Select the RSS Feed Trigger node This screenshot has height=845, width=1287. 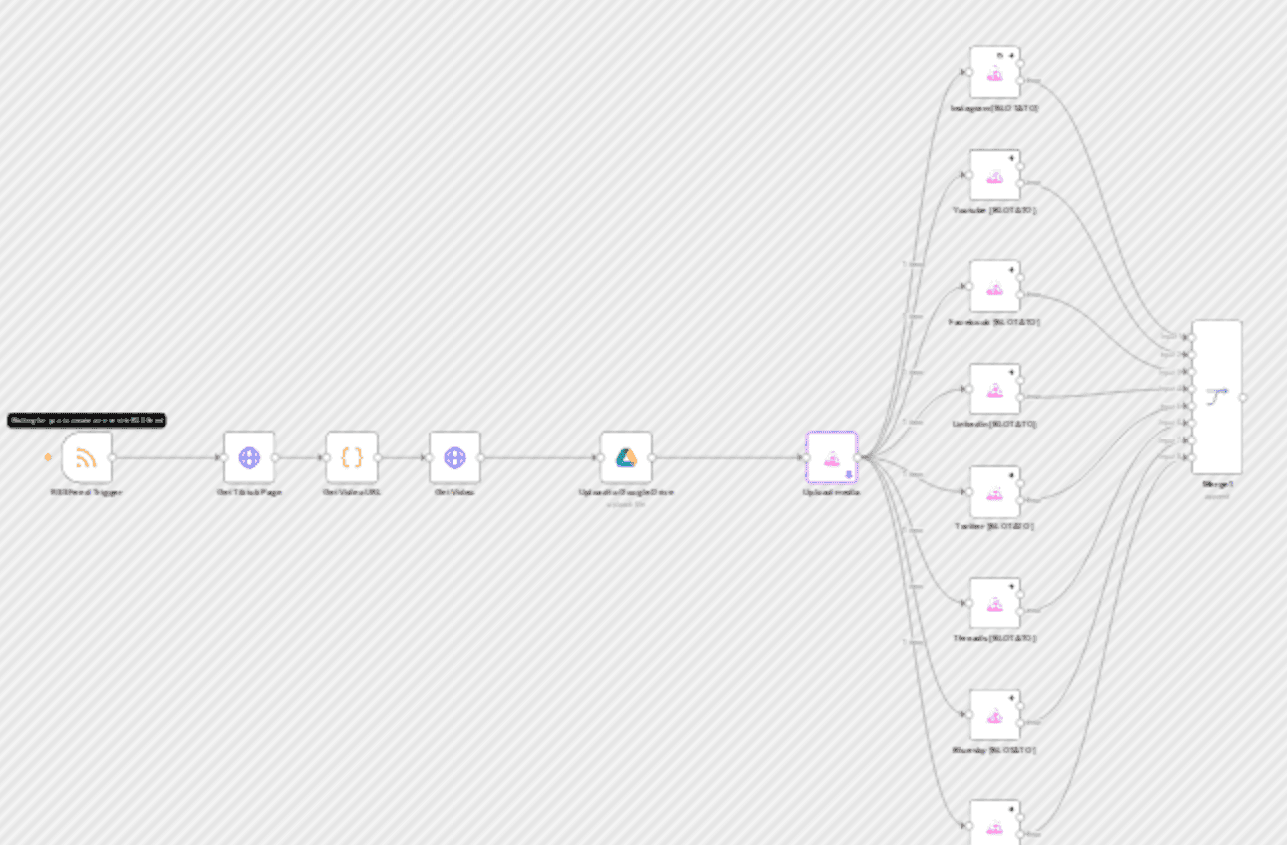(87, 457)
